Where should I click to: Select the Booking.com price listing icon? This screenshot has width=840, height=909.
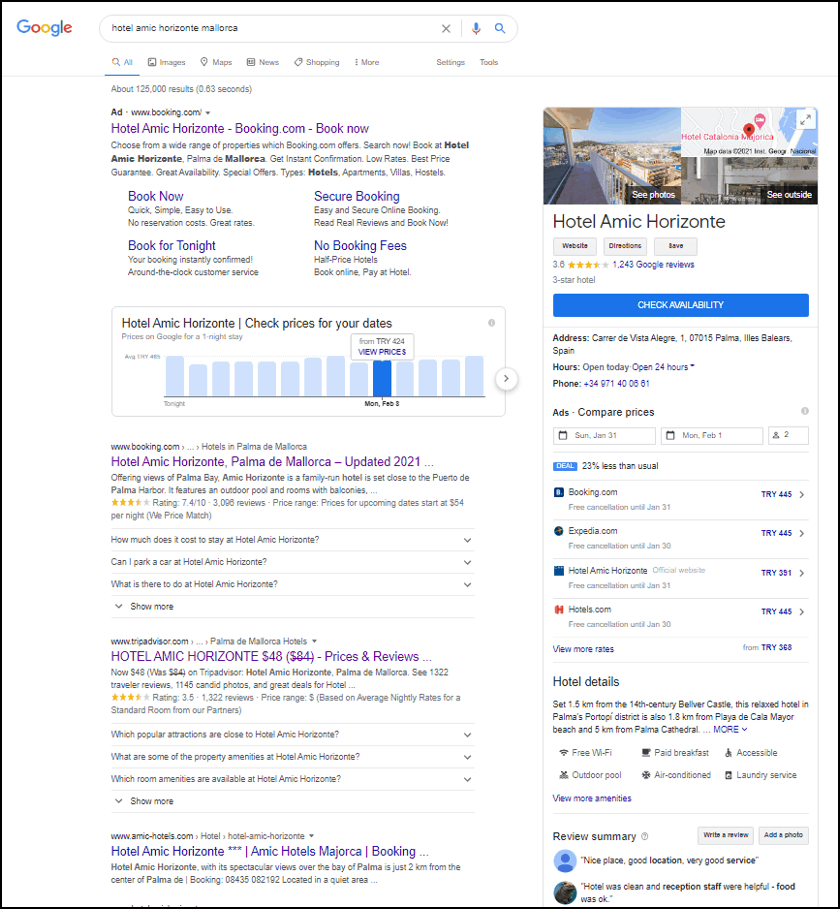coord(557,492)
